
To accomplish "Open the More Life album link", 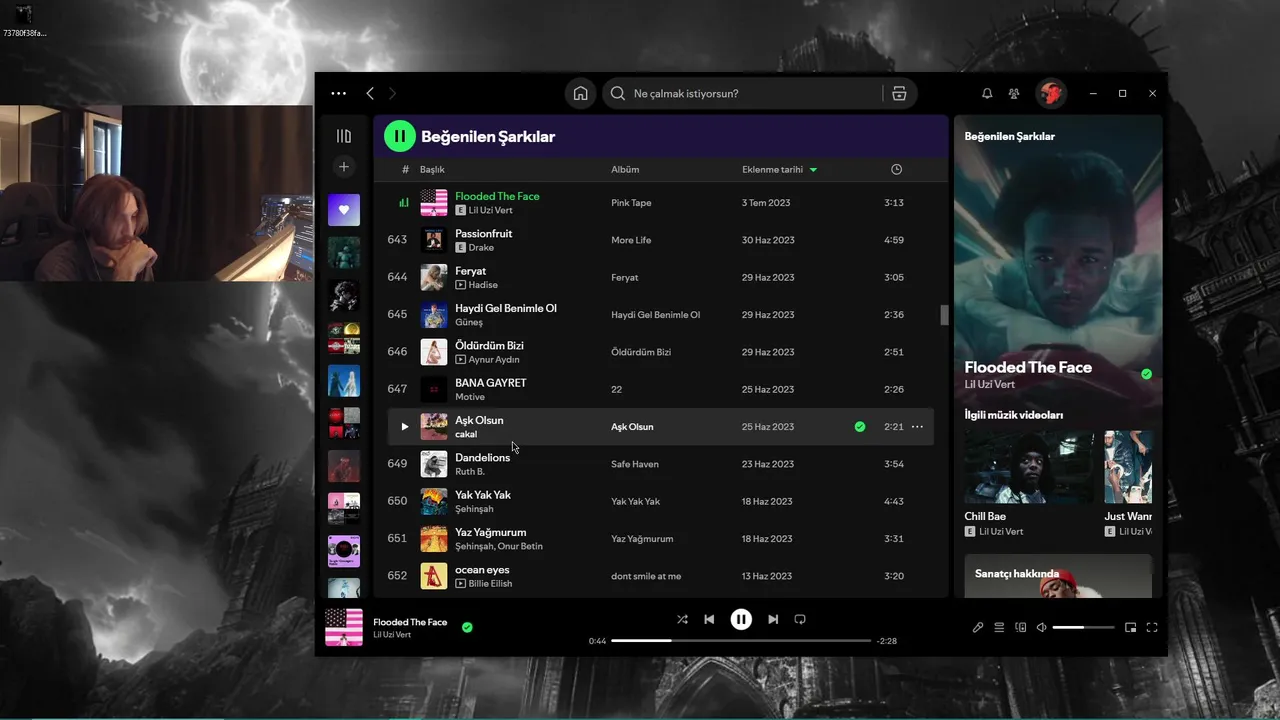I will 631,240.
